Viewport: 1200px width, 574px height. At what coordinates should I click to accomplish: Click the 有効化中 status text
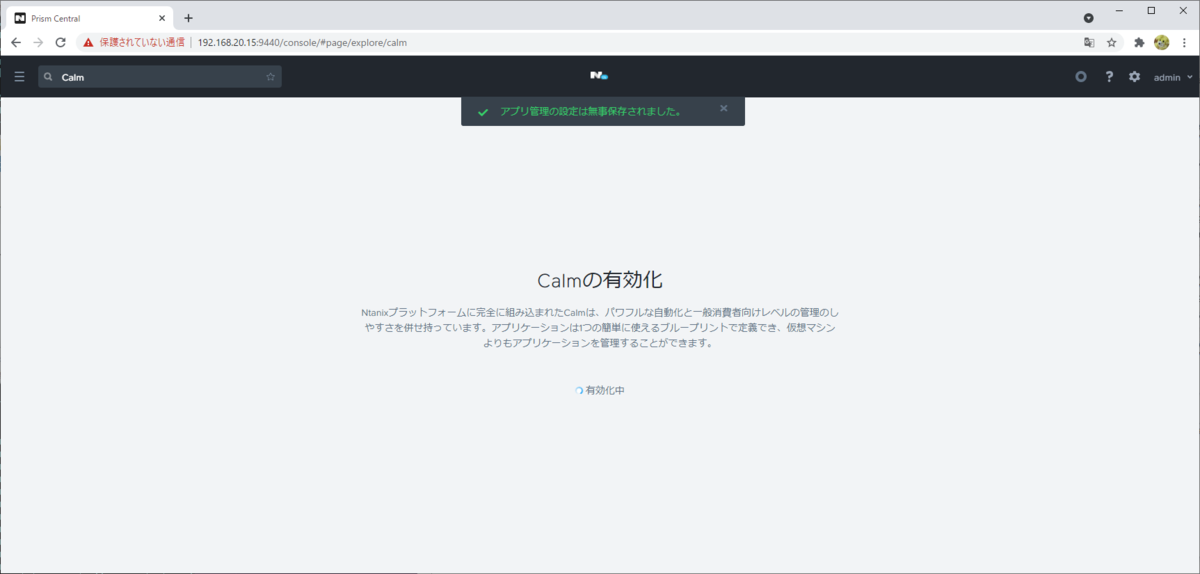(605, 390)
